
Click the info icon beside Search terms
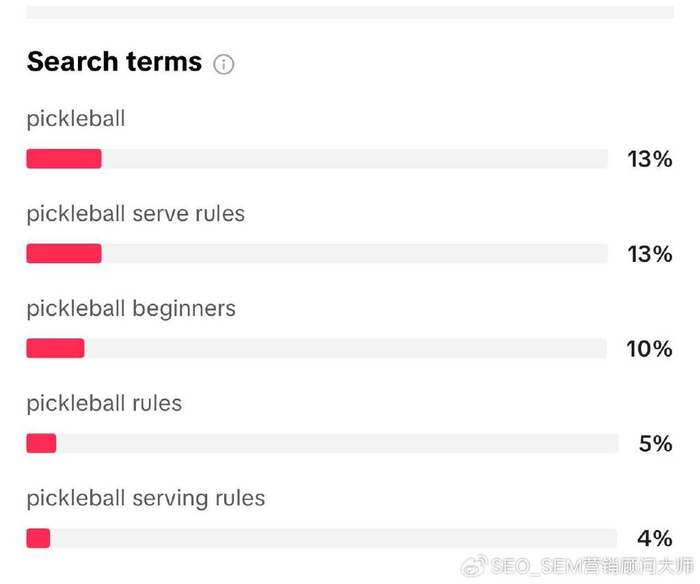pos(224,64)
